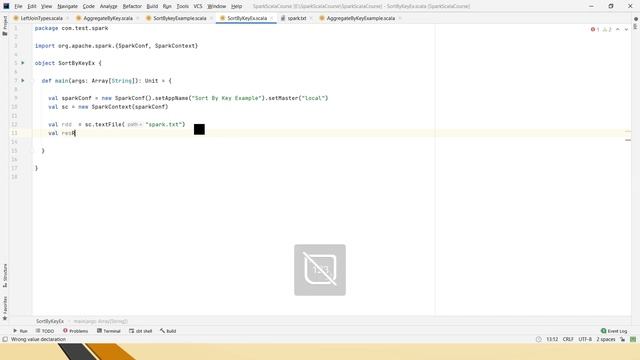Image resolution: width=640 pixels, height=360 pixels.
Task: Open the Run menu
Action: 167,6
